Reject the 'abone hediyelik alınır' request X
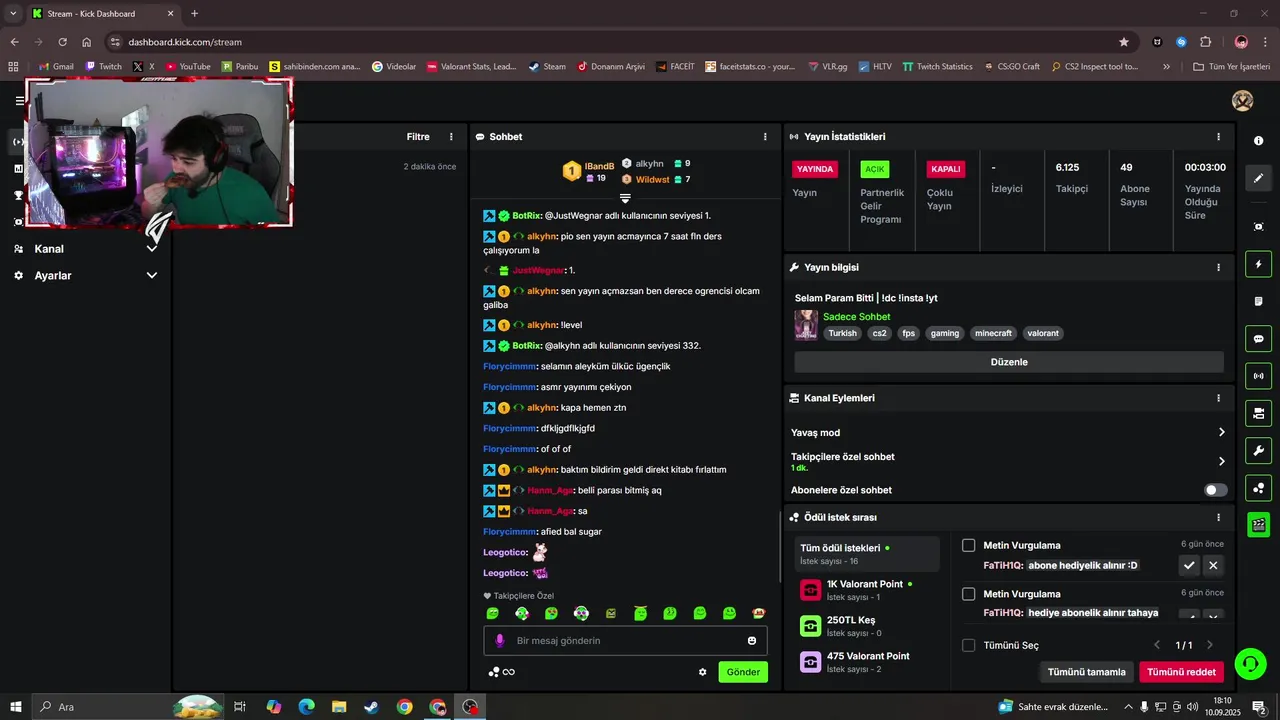The width and height of the screenshot is (1280, 720). click(1213, 565)
